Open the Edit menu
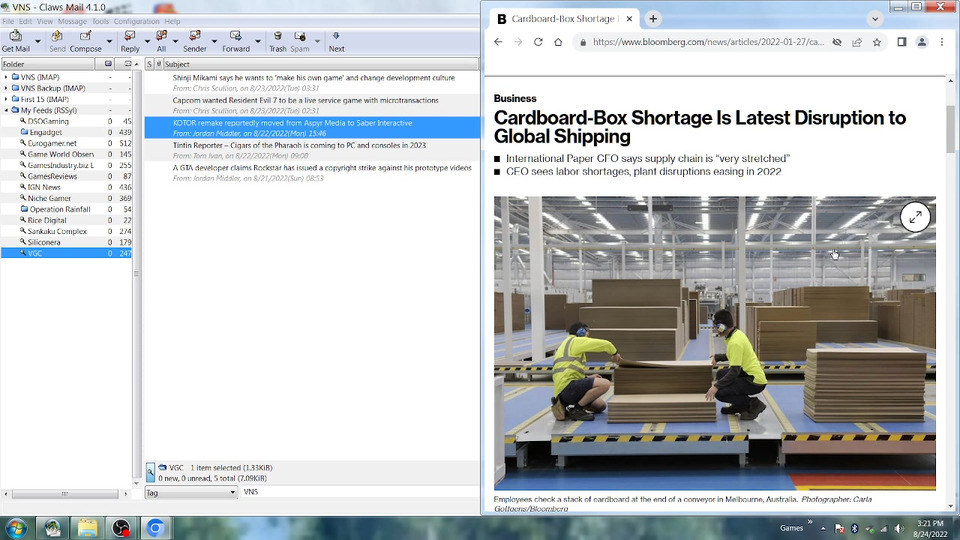Image resolution: width=960 pixels, height=540 pixels. pos(25,21)
